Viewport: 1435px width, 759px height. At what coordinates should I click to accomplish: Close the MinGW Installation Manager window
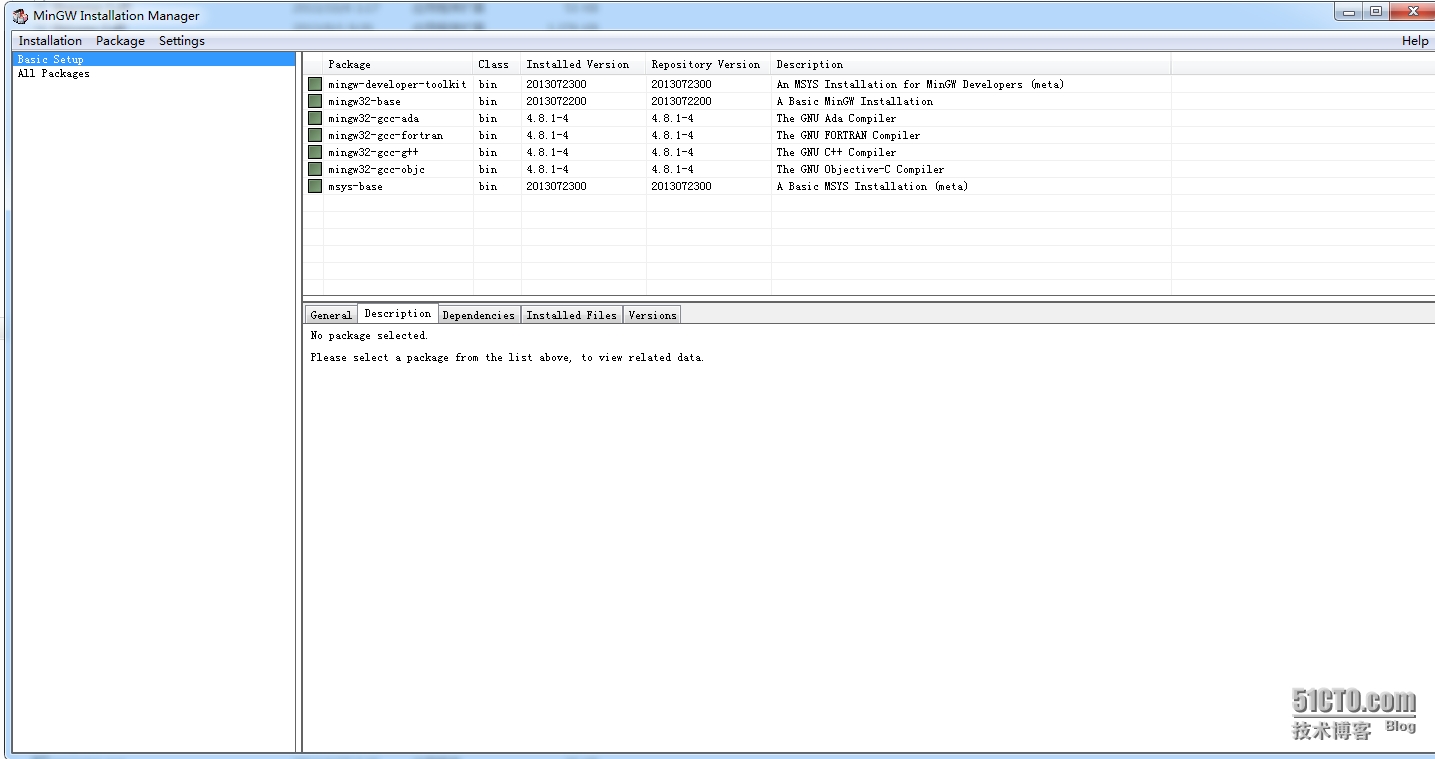click(x=1412, y=12)
